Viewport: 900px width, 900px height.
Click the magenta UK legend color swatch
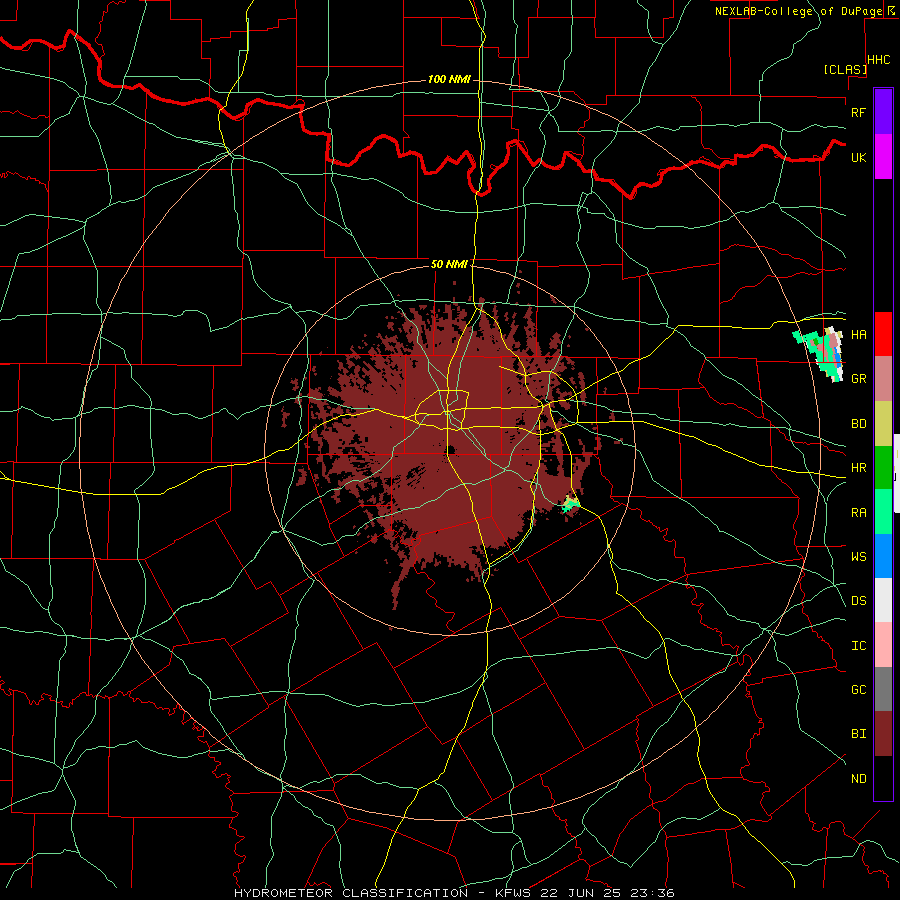tap(883, 157)
